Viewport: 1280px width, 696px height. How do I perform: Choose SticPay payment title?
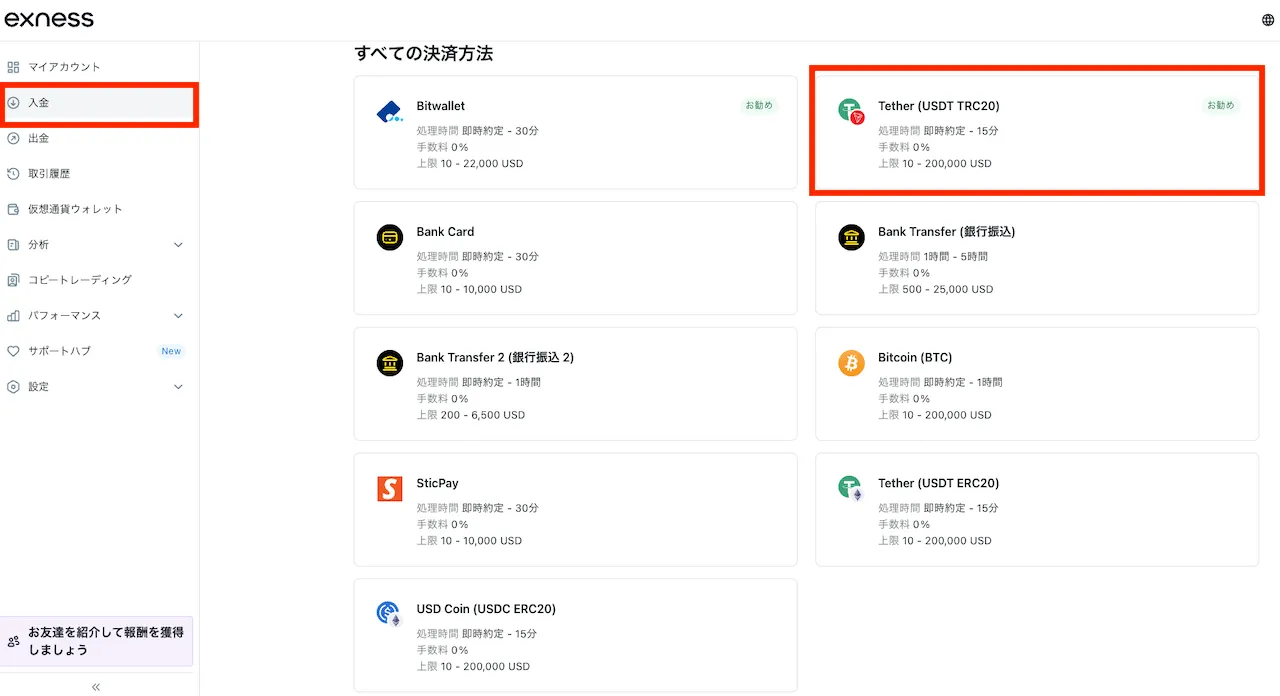pyautogui.click(x=438, y=483)
